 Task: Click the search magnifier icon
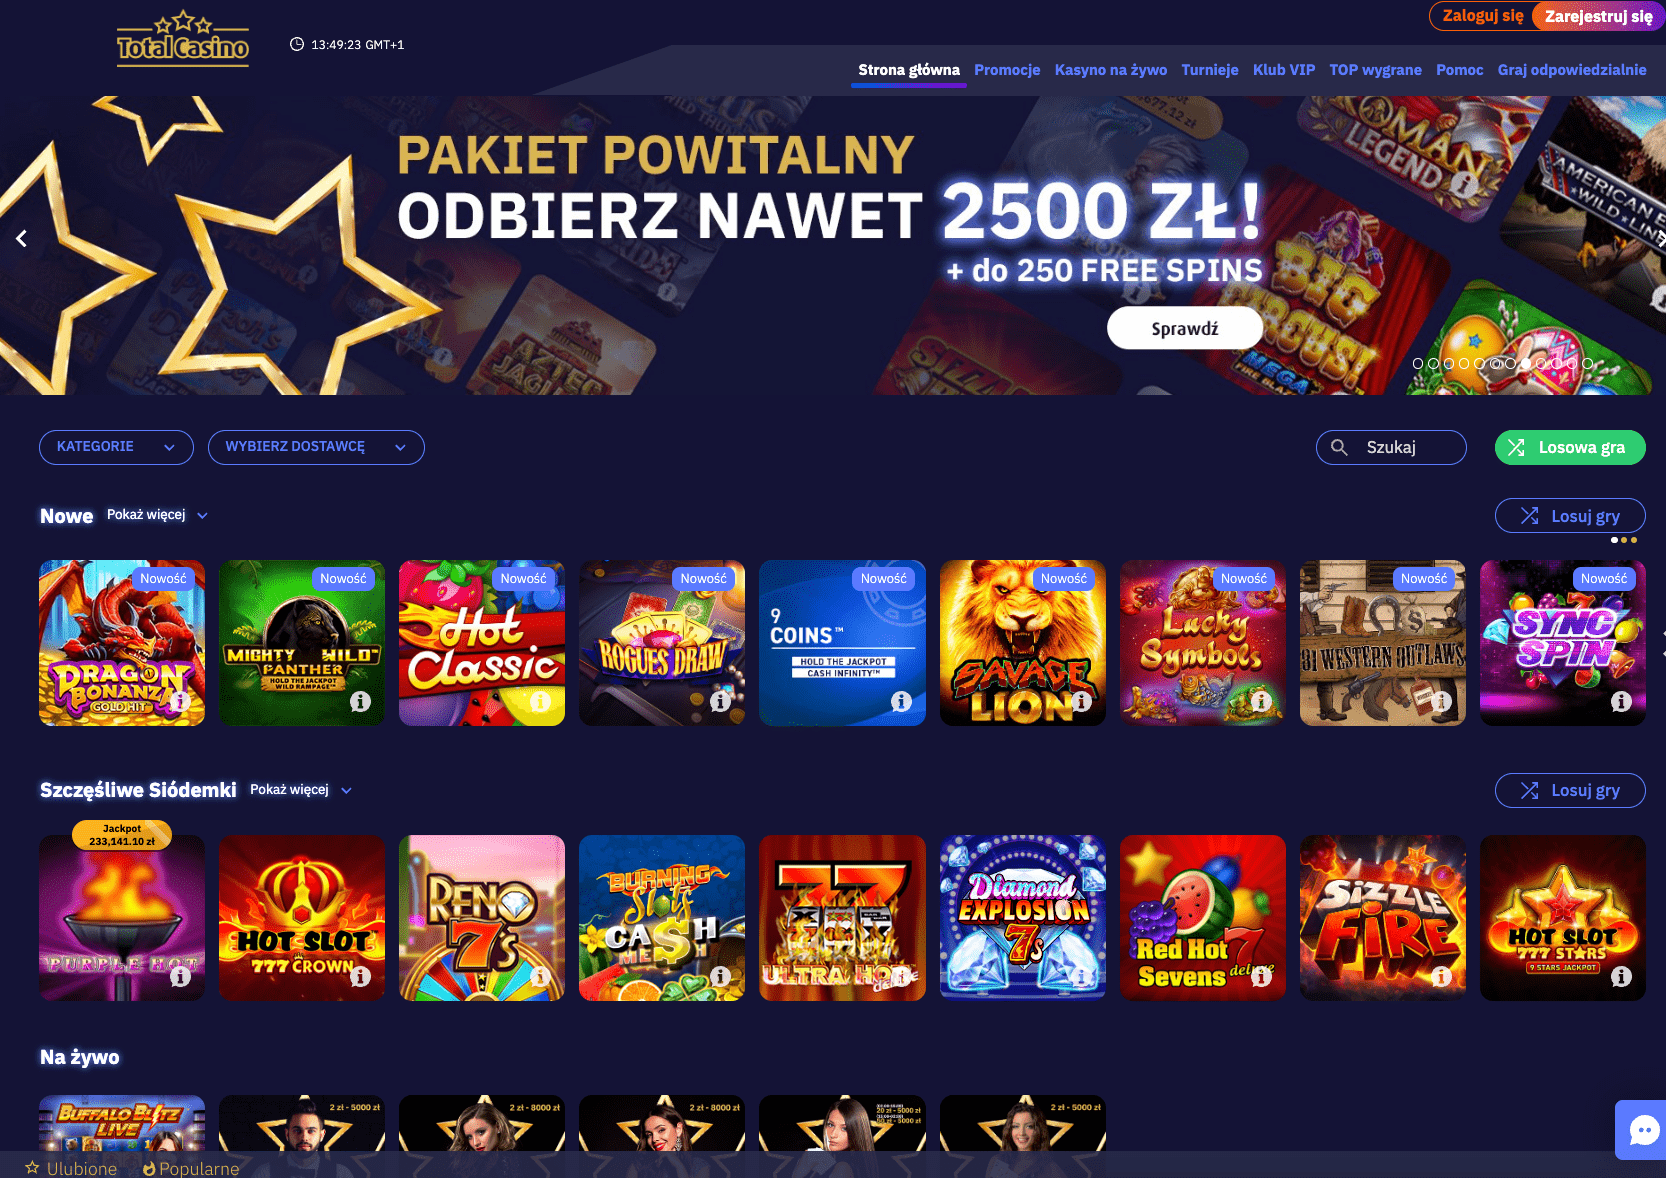1339,447
